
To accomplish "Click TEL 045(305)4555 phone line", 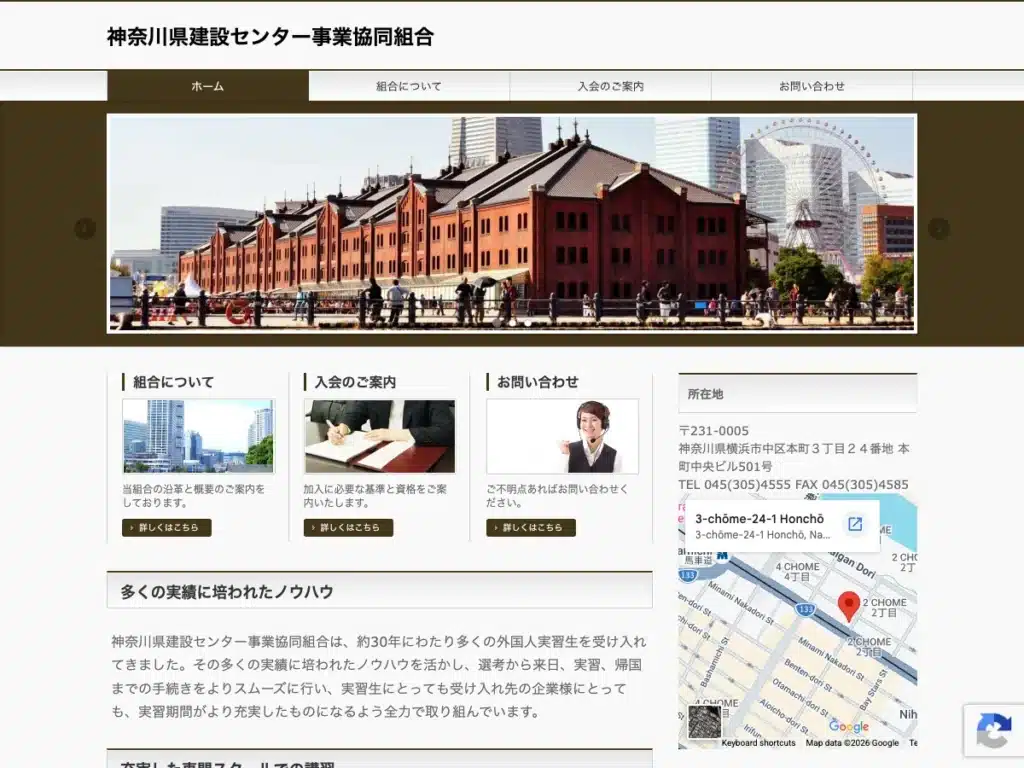I will pyautogui.click(x=793, y=485).
